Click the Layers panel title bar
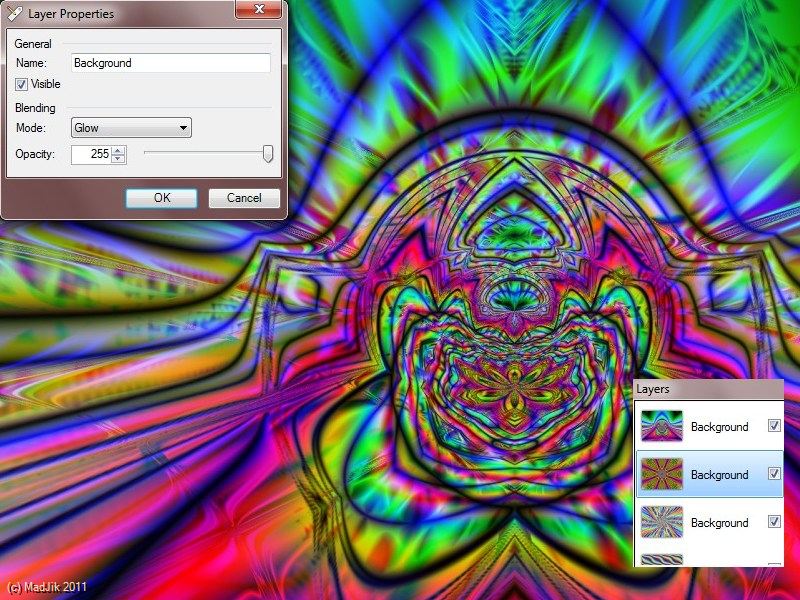800x600 pixels. pos(709,389)
